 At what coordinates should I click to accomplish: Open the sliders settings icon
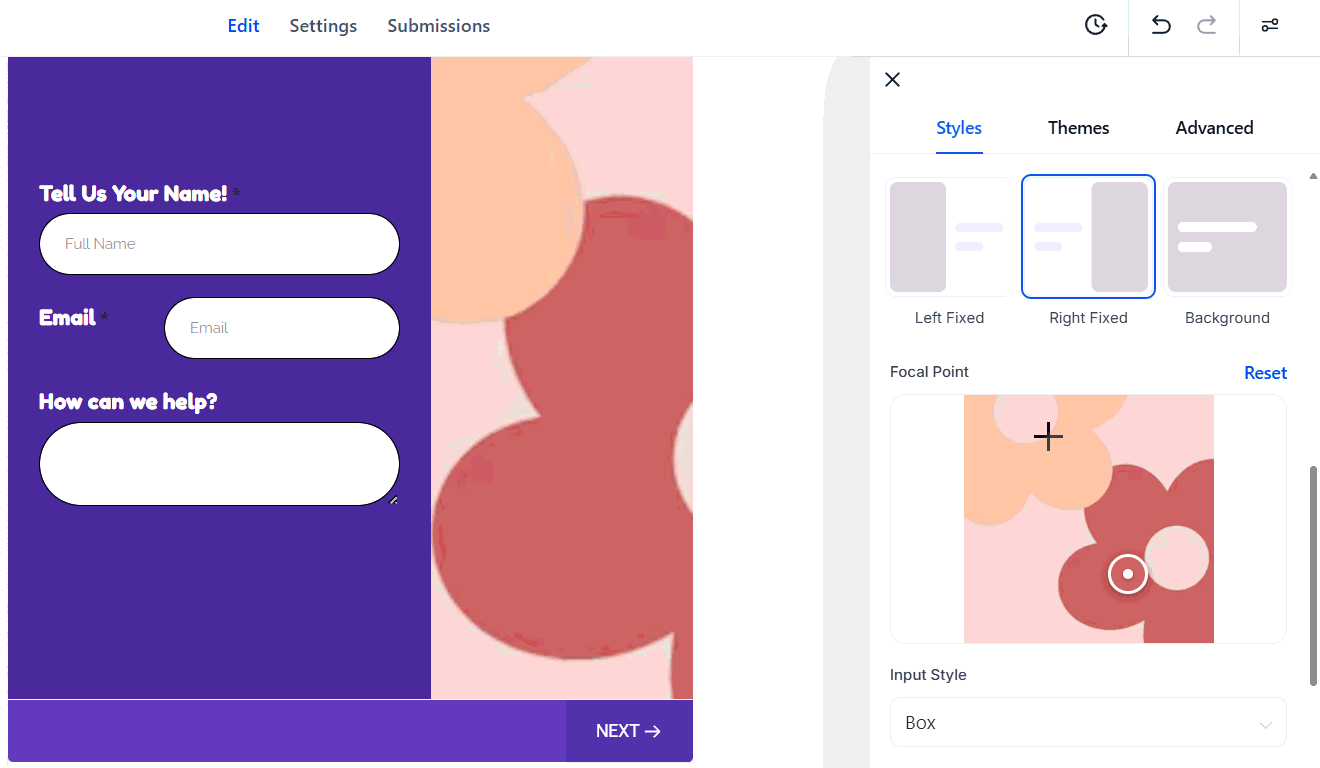(x=1270, y=25)
